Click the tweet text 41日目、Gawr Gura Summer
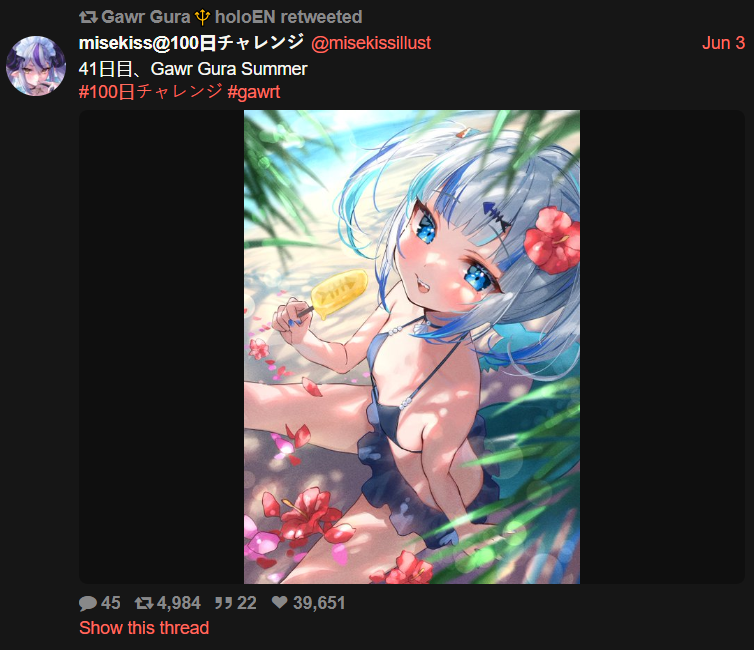The image size is (754, 650). [x=193, y=69]
